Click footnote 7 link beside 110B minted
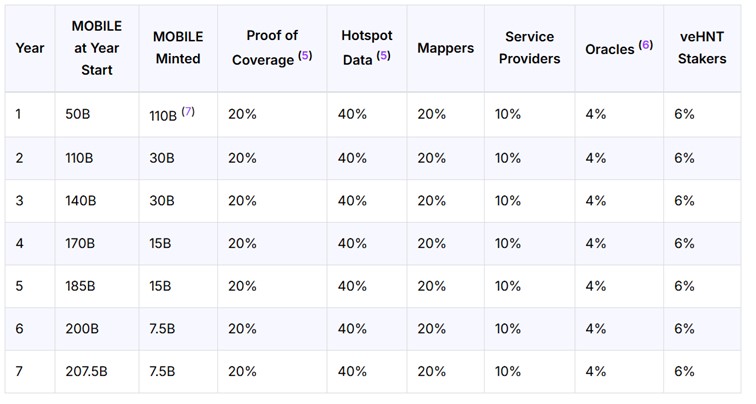Screen dimensions: 756x404 (x=188, y=113)
